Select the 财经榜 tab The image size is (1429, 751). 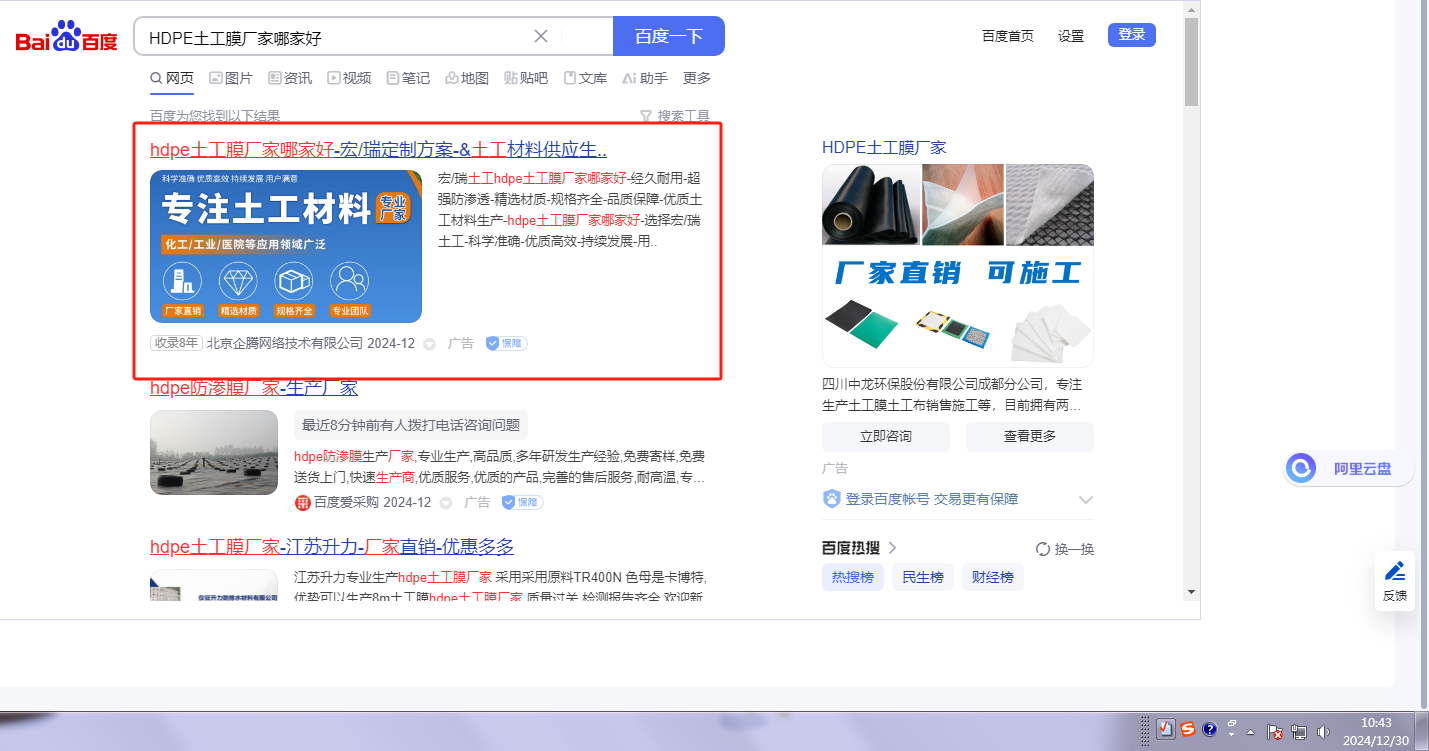click(993, 577)
